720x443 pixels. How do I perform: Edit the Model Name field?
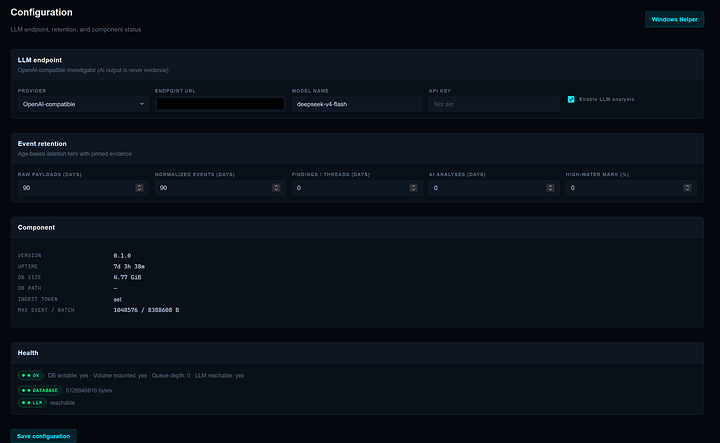(357, 104)
